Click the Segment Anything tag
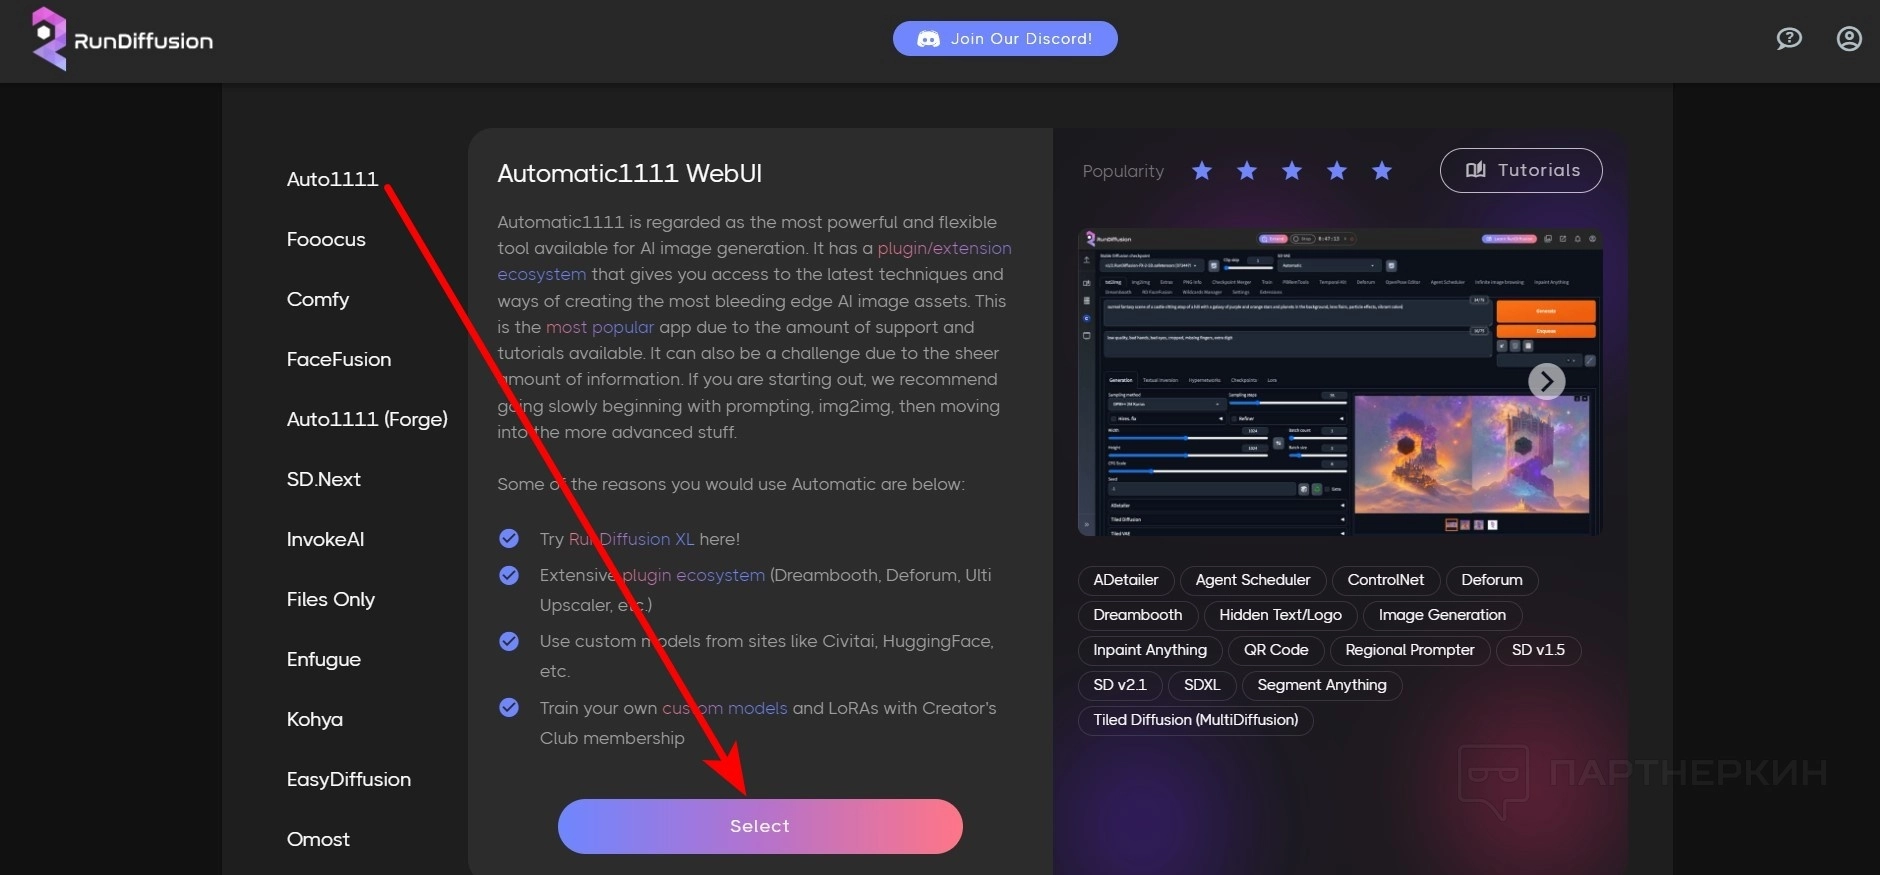Screen dimensions: 1880x875 1322,685
